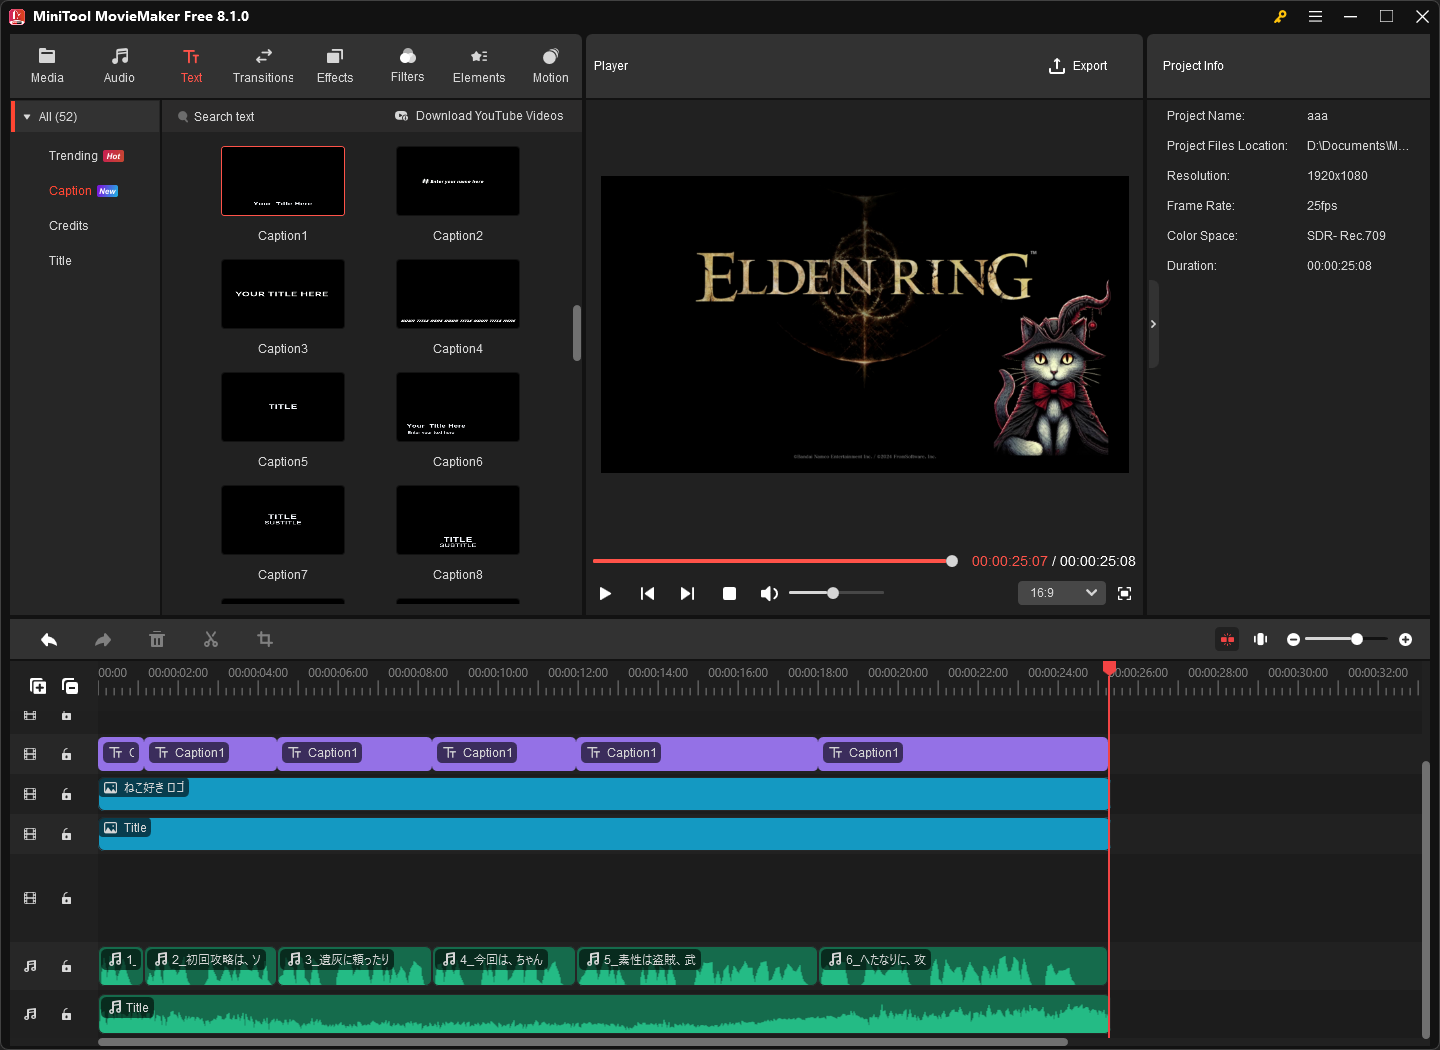Open the hamburger menu
This screenshot has width=1440, height=1050.
[x=1315, y=16]
